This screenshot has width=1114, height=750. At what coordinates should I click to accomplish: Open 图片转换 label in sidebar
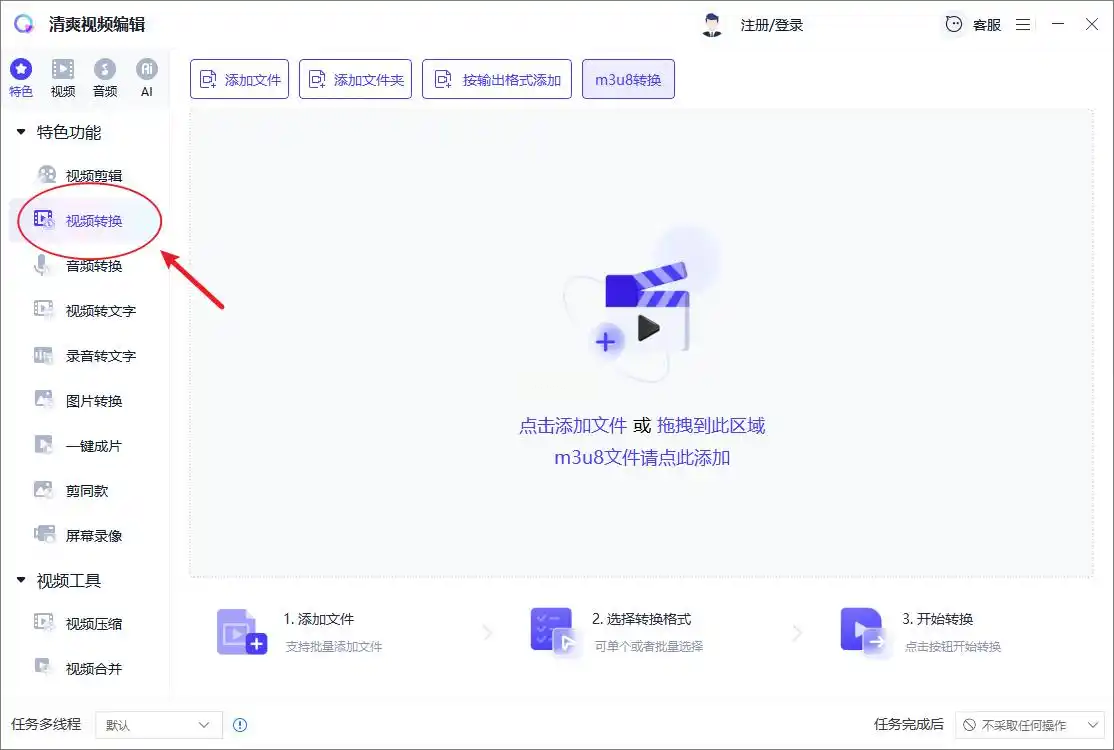pos(94,401)
